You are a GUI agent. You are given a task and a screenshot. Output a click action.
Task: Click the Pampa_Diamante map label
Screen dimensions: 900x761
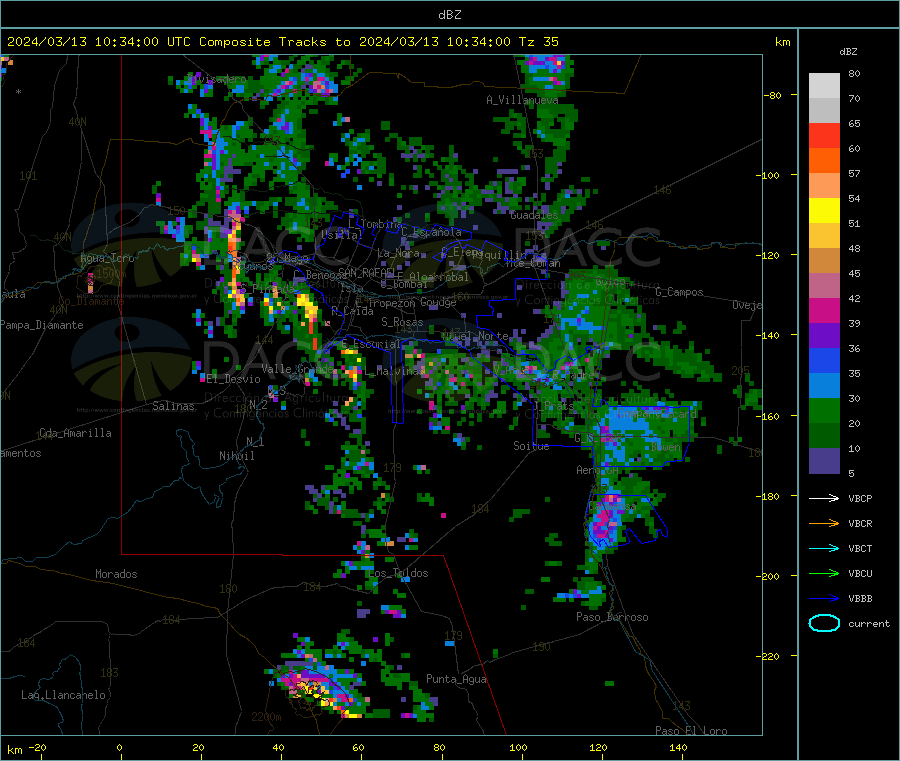point(42,325)
